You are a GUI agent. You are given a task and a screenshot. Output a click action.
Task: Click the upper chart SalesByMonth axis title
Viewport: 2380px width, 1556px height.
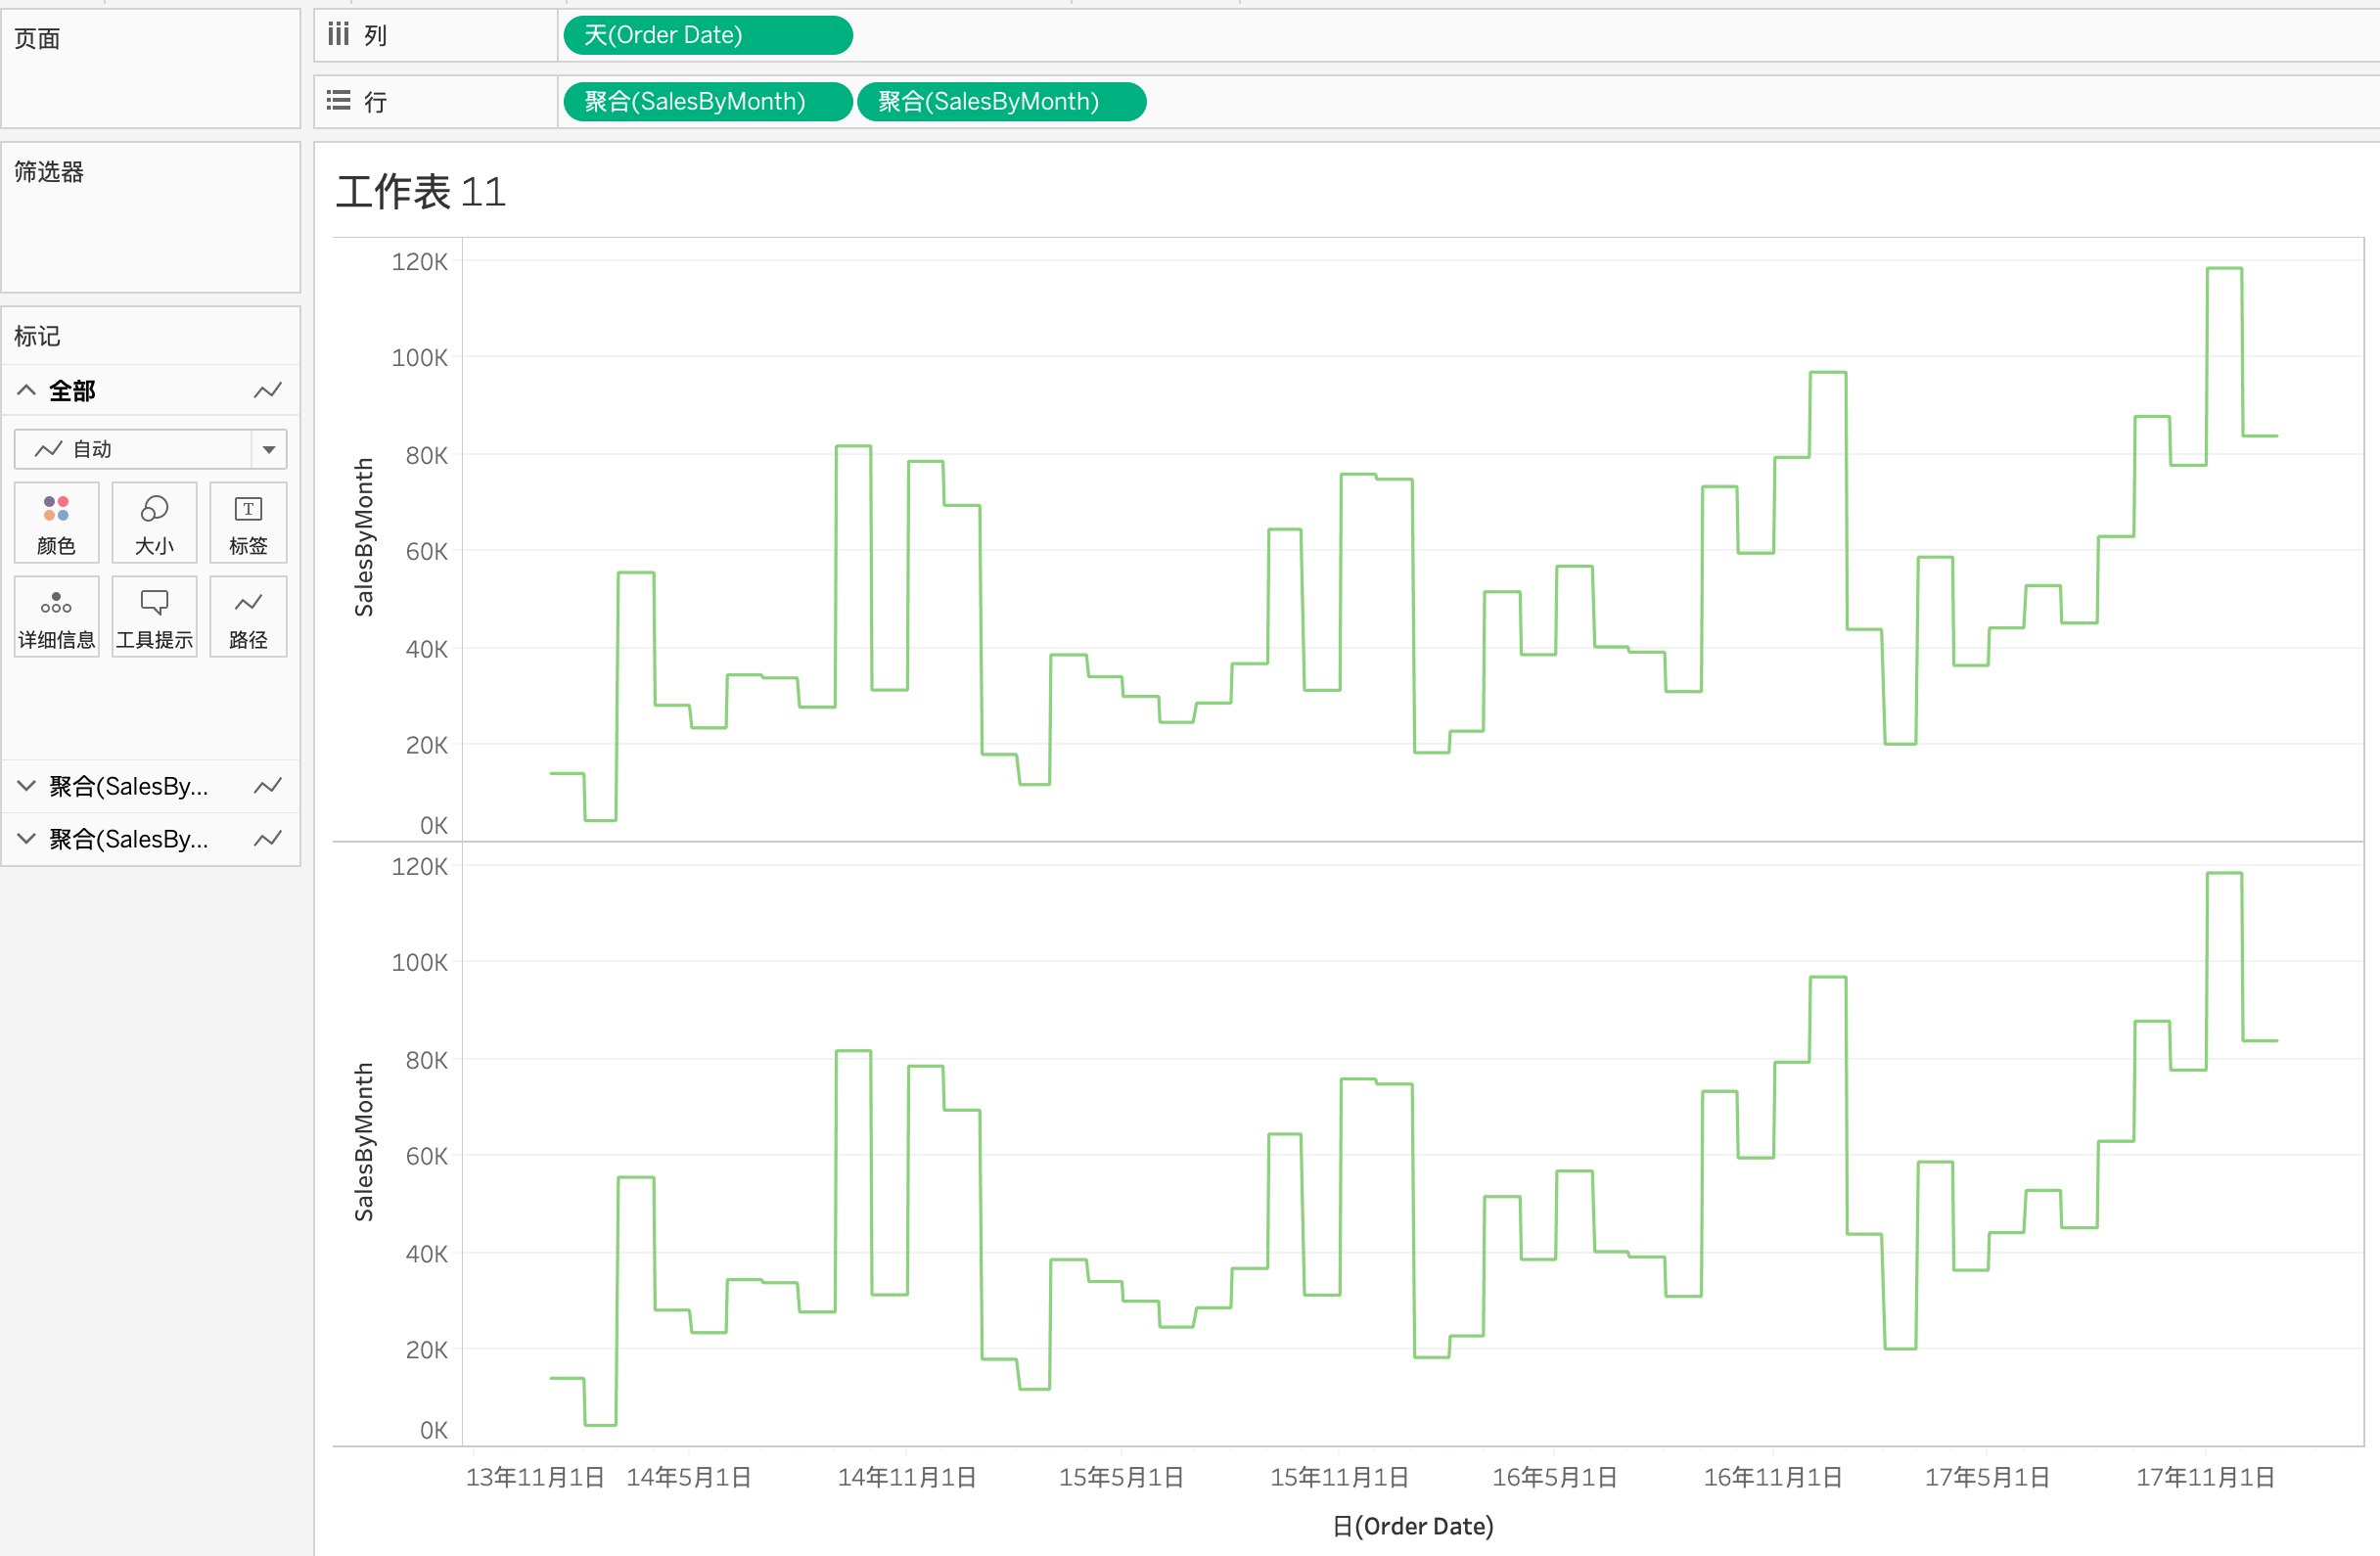[364, 537]
